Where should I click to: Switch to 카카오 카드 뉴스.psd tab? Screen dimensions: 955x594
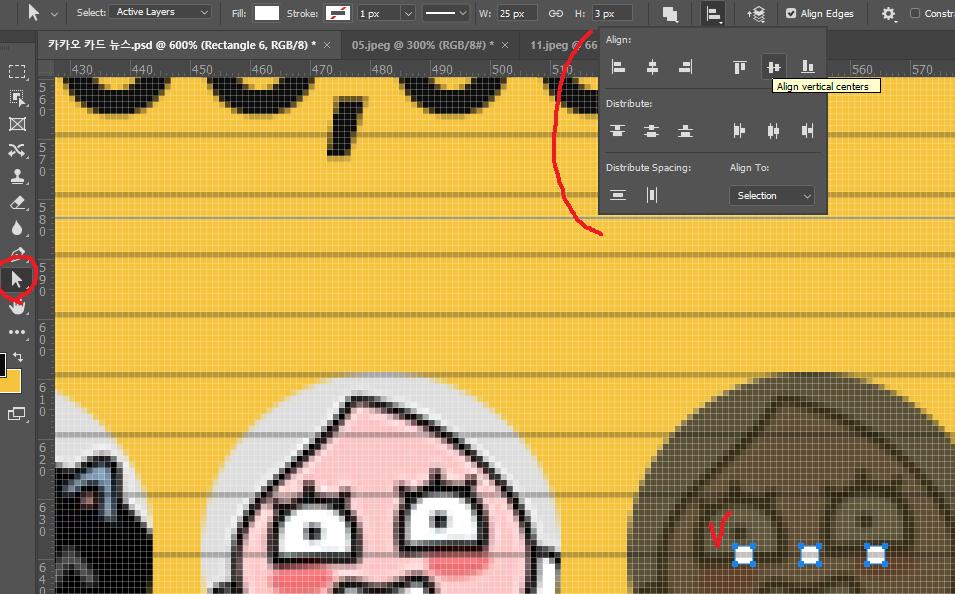click(181, 45)
